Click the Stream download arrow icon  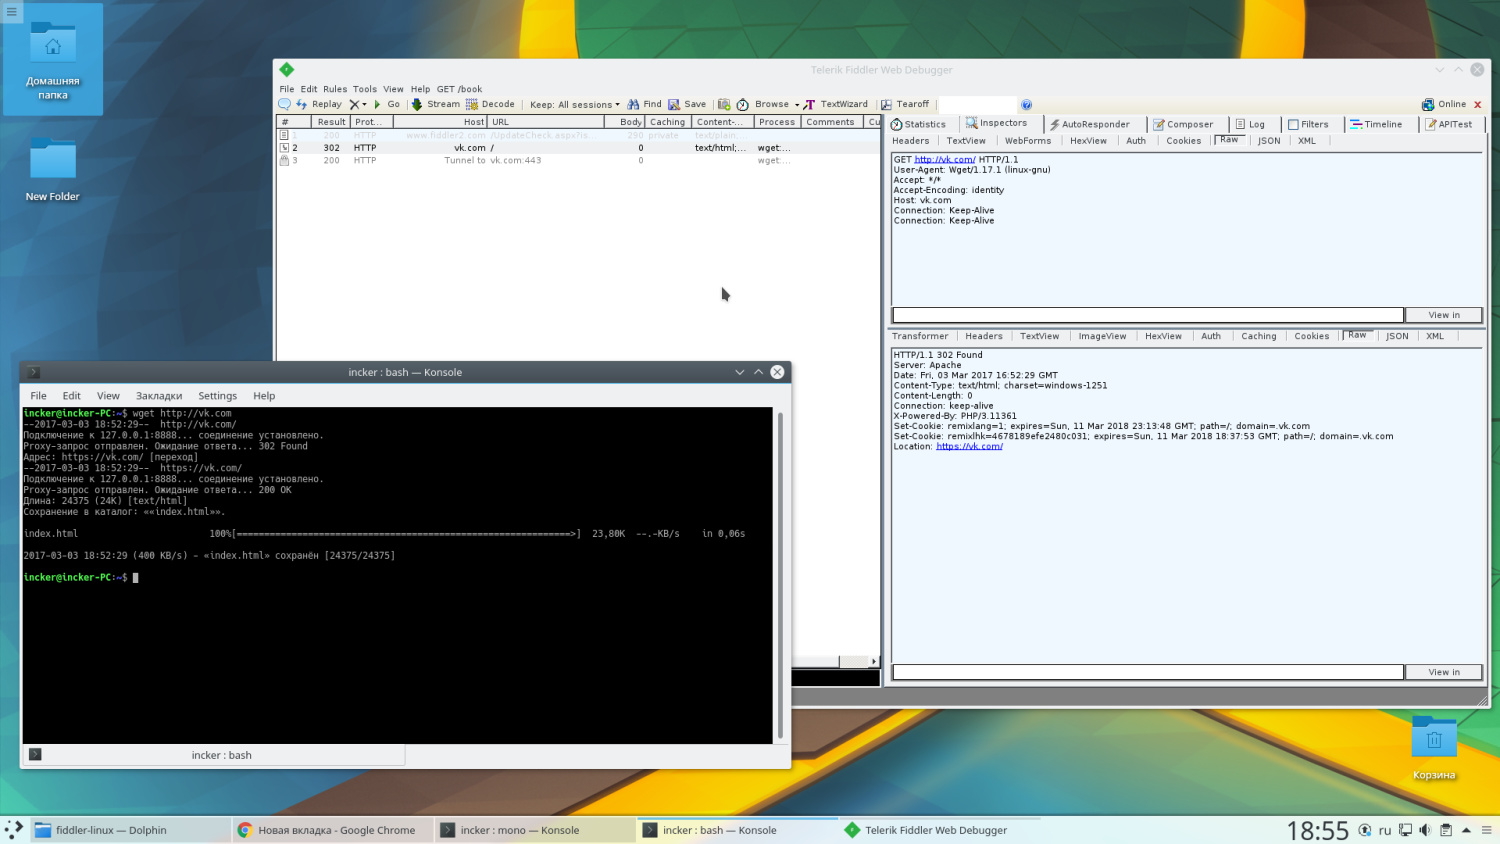click(417, 104)
